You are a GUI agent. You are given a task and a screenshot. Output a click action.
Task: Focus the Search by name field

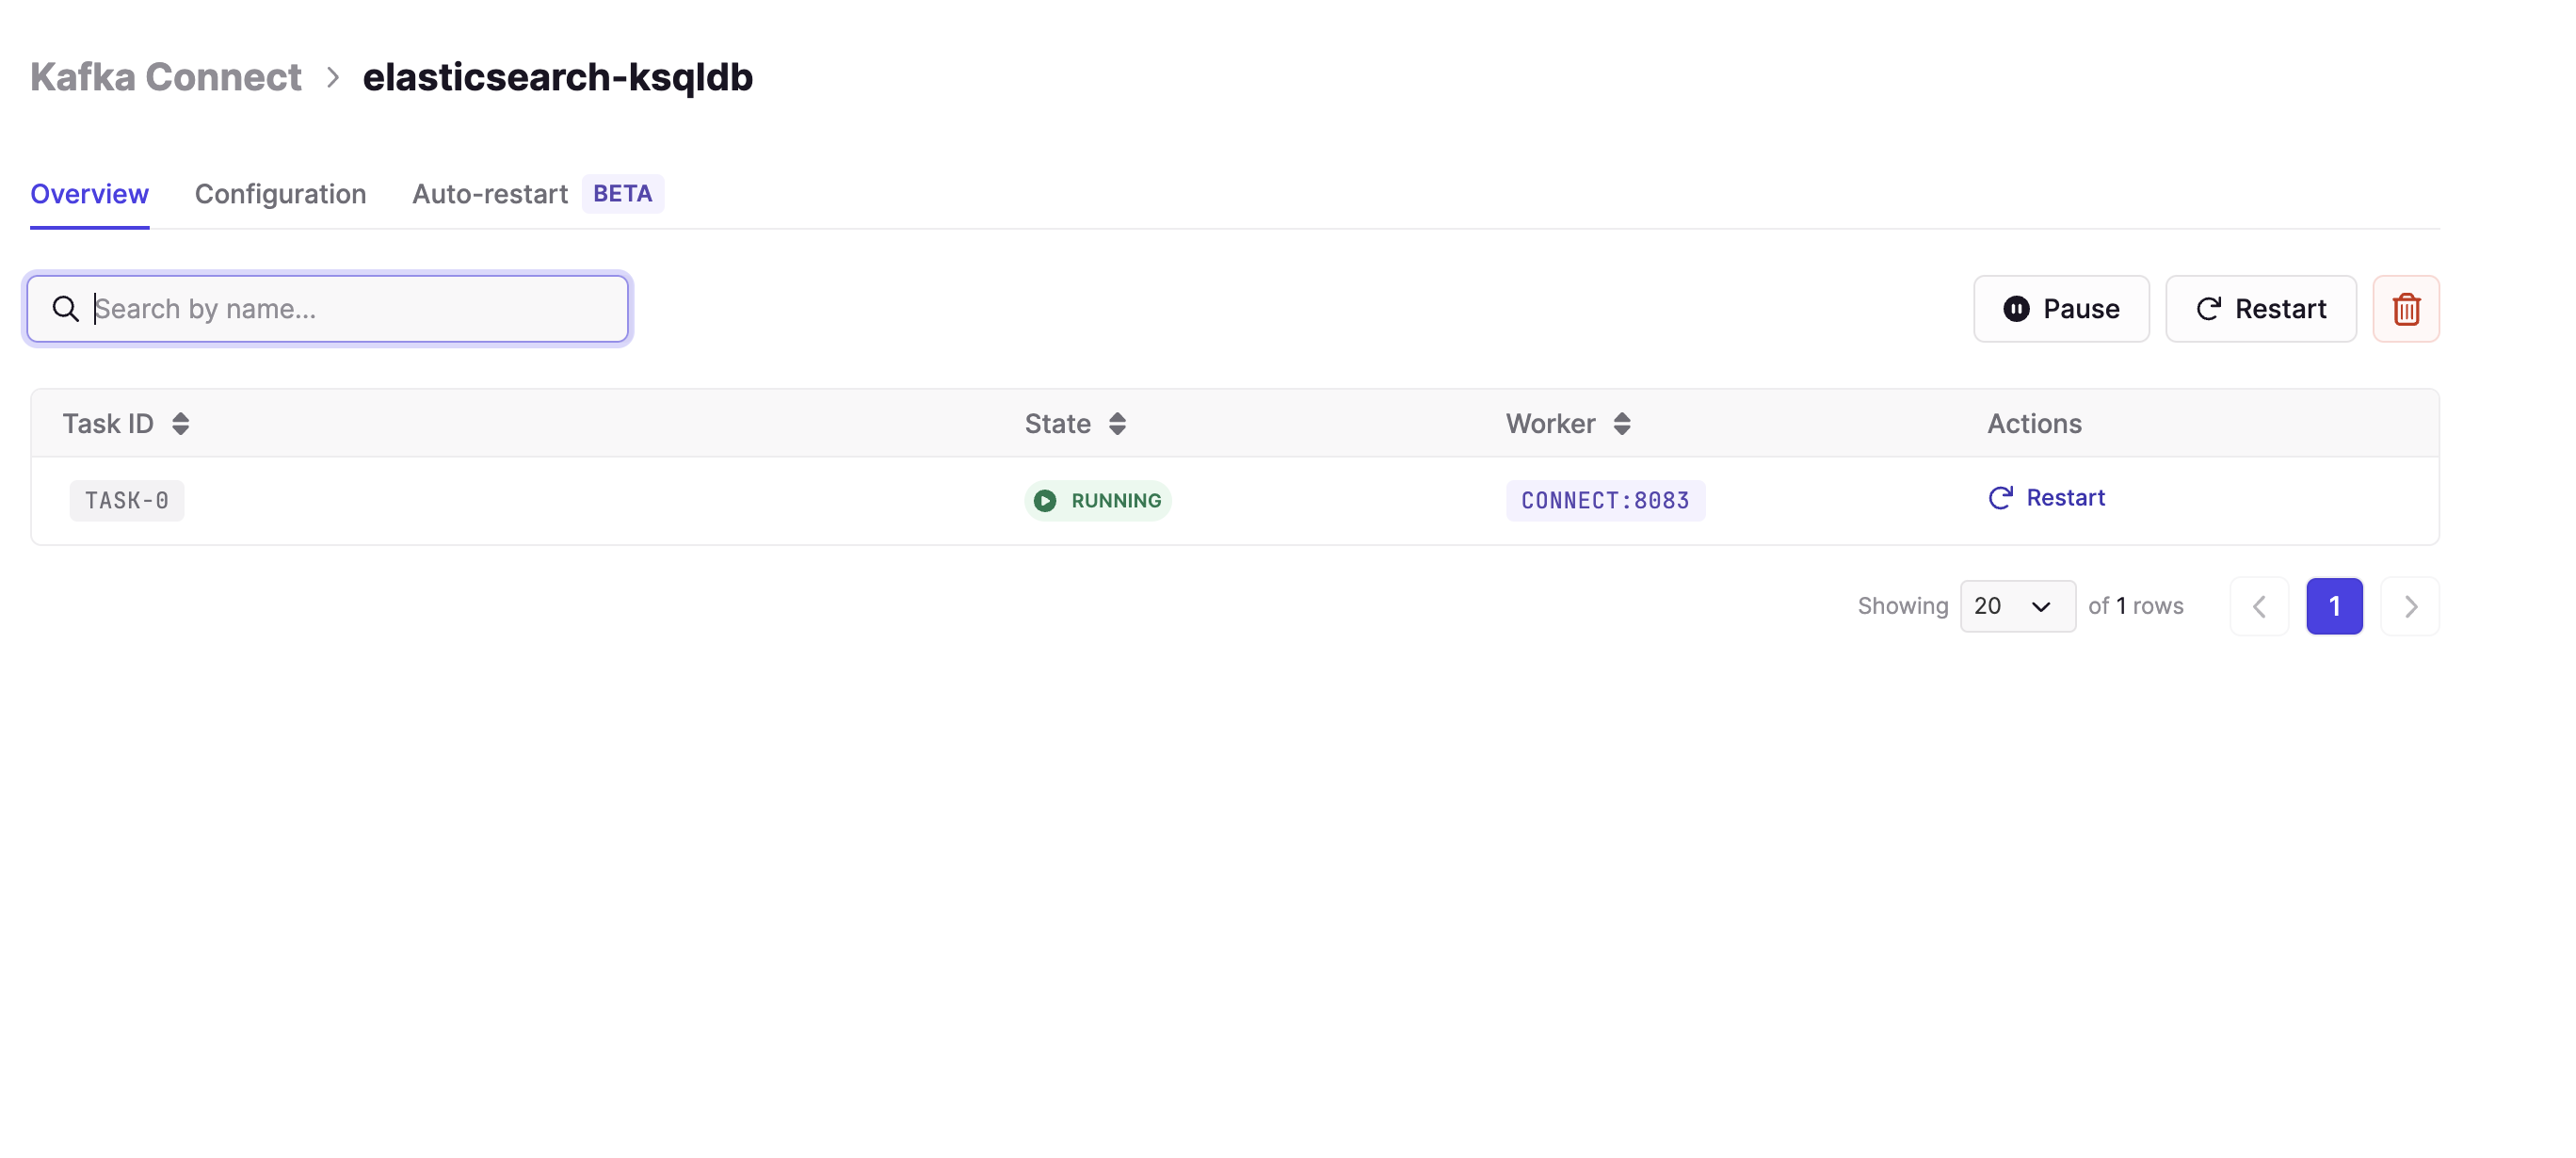click(x=328, y=309)
